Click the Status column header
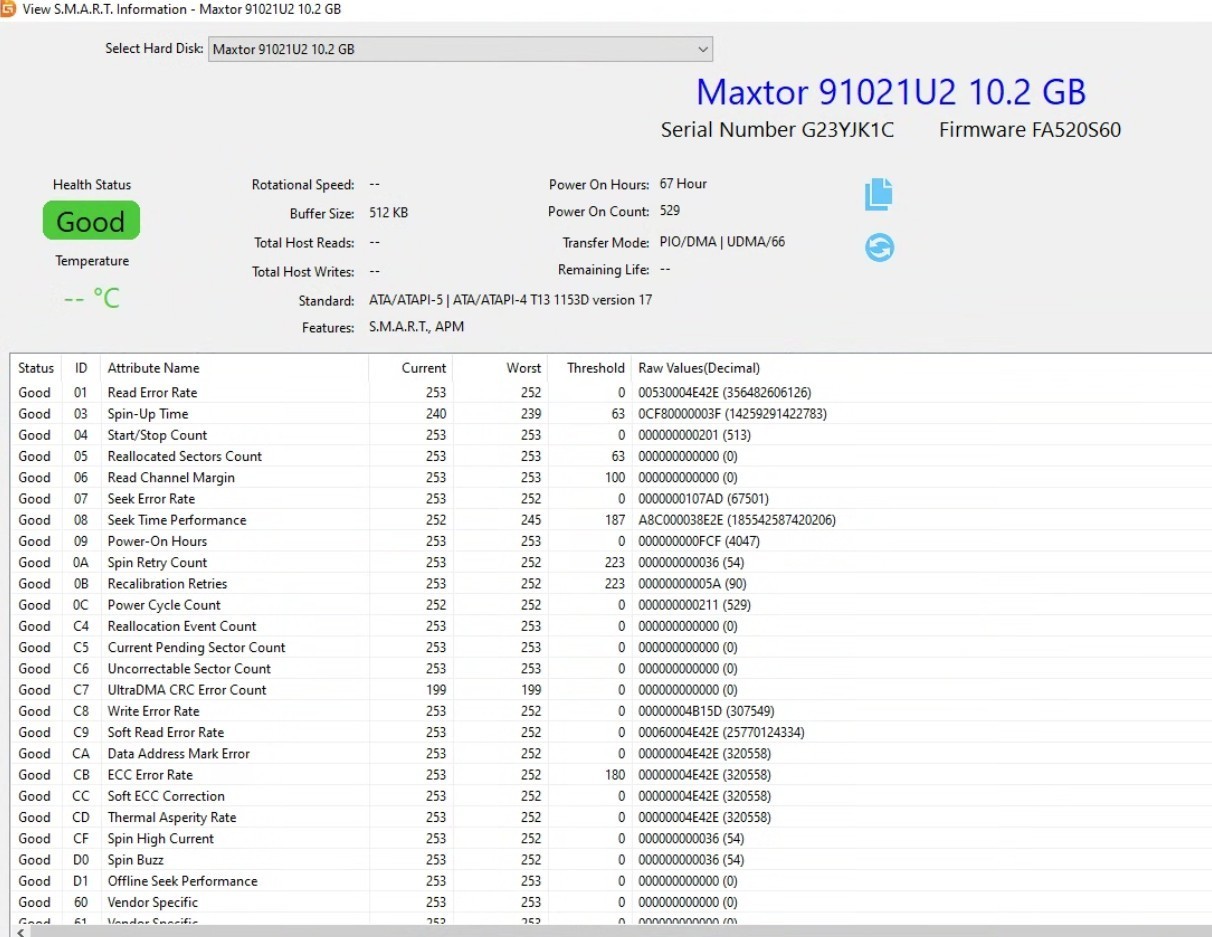The width and height of the screenshot is (1212, 937). click(x=36, y=368)
